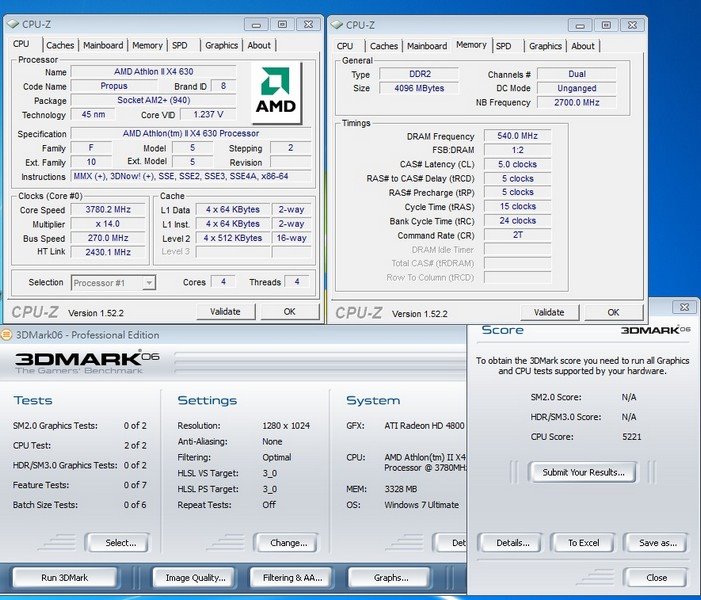Open Graphics tab in left CPU-Z window
Image resolution: width=701 pixels, height=600 pixels.
tap(221, 45)
